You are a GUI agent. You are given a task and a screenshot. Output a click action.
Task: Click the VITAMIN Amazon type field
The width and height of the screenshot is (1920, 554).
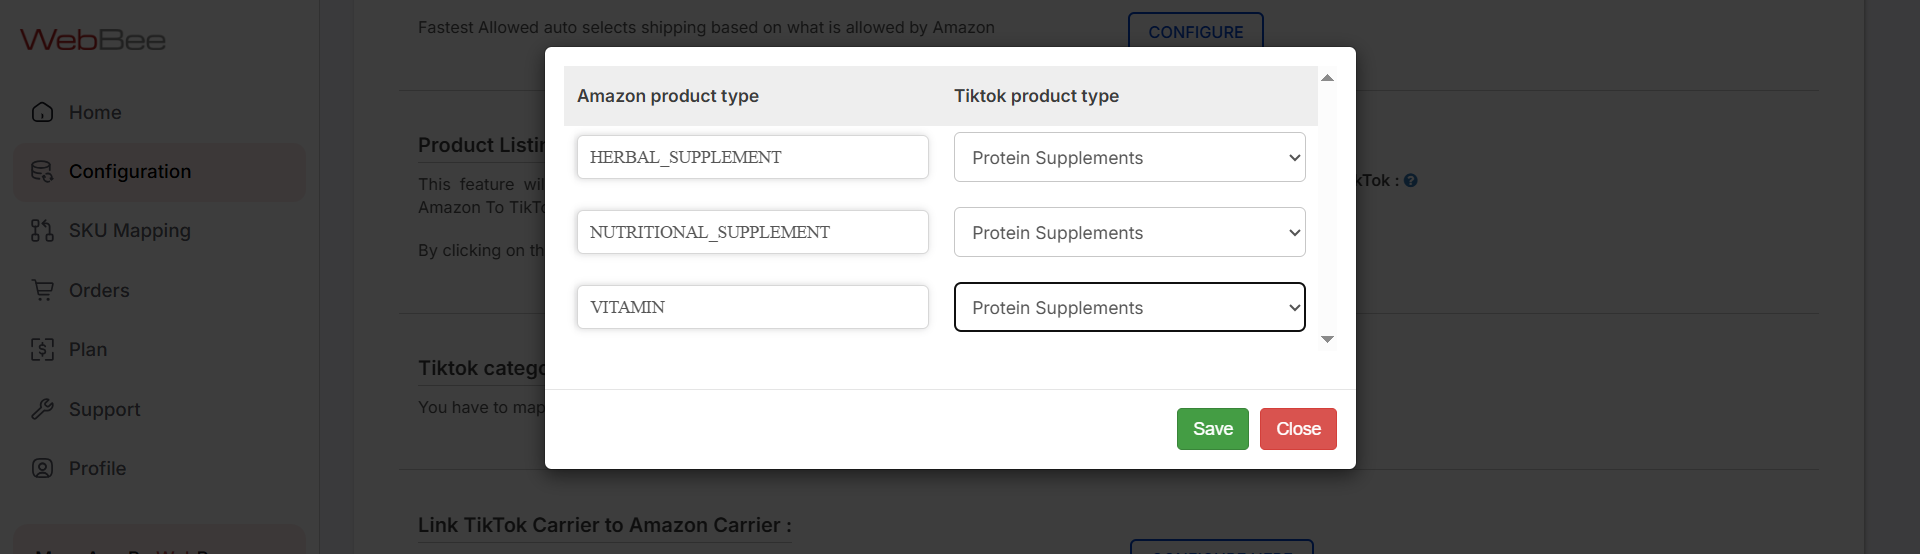click(752, 308)
